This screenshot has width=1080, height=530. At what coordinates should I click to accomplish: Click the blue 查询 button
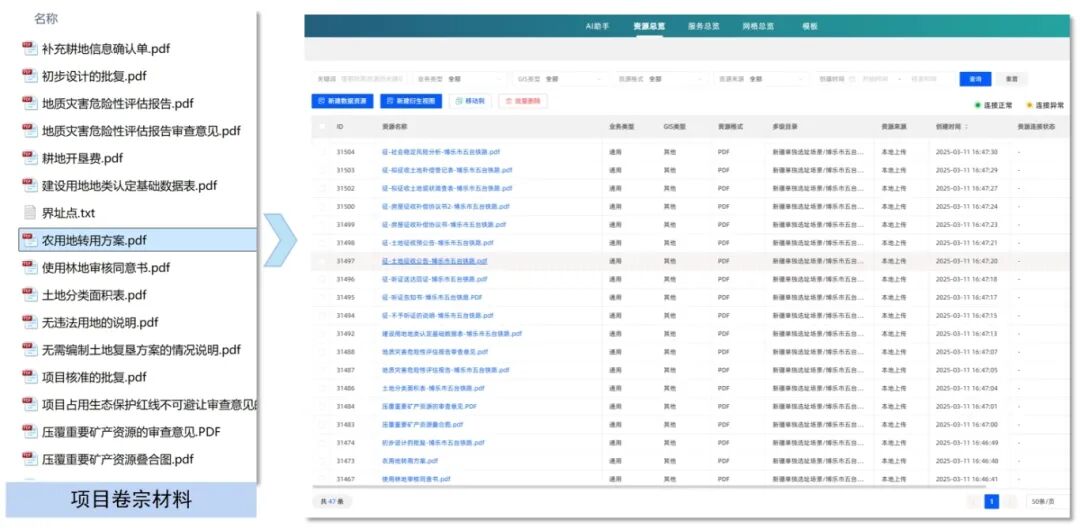pos(975,79)
